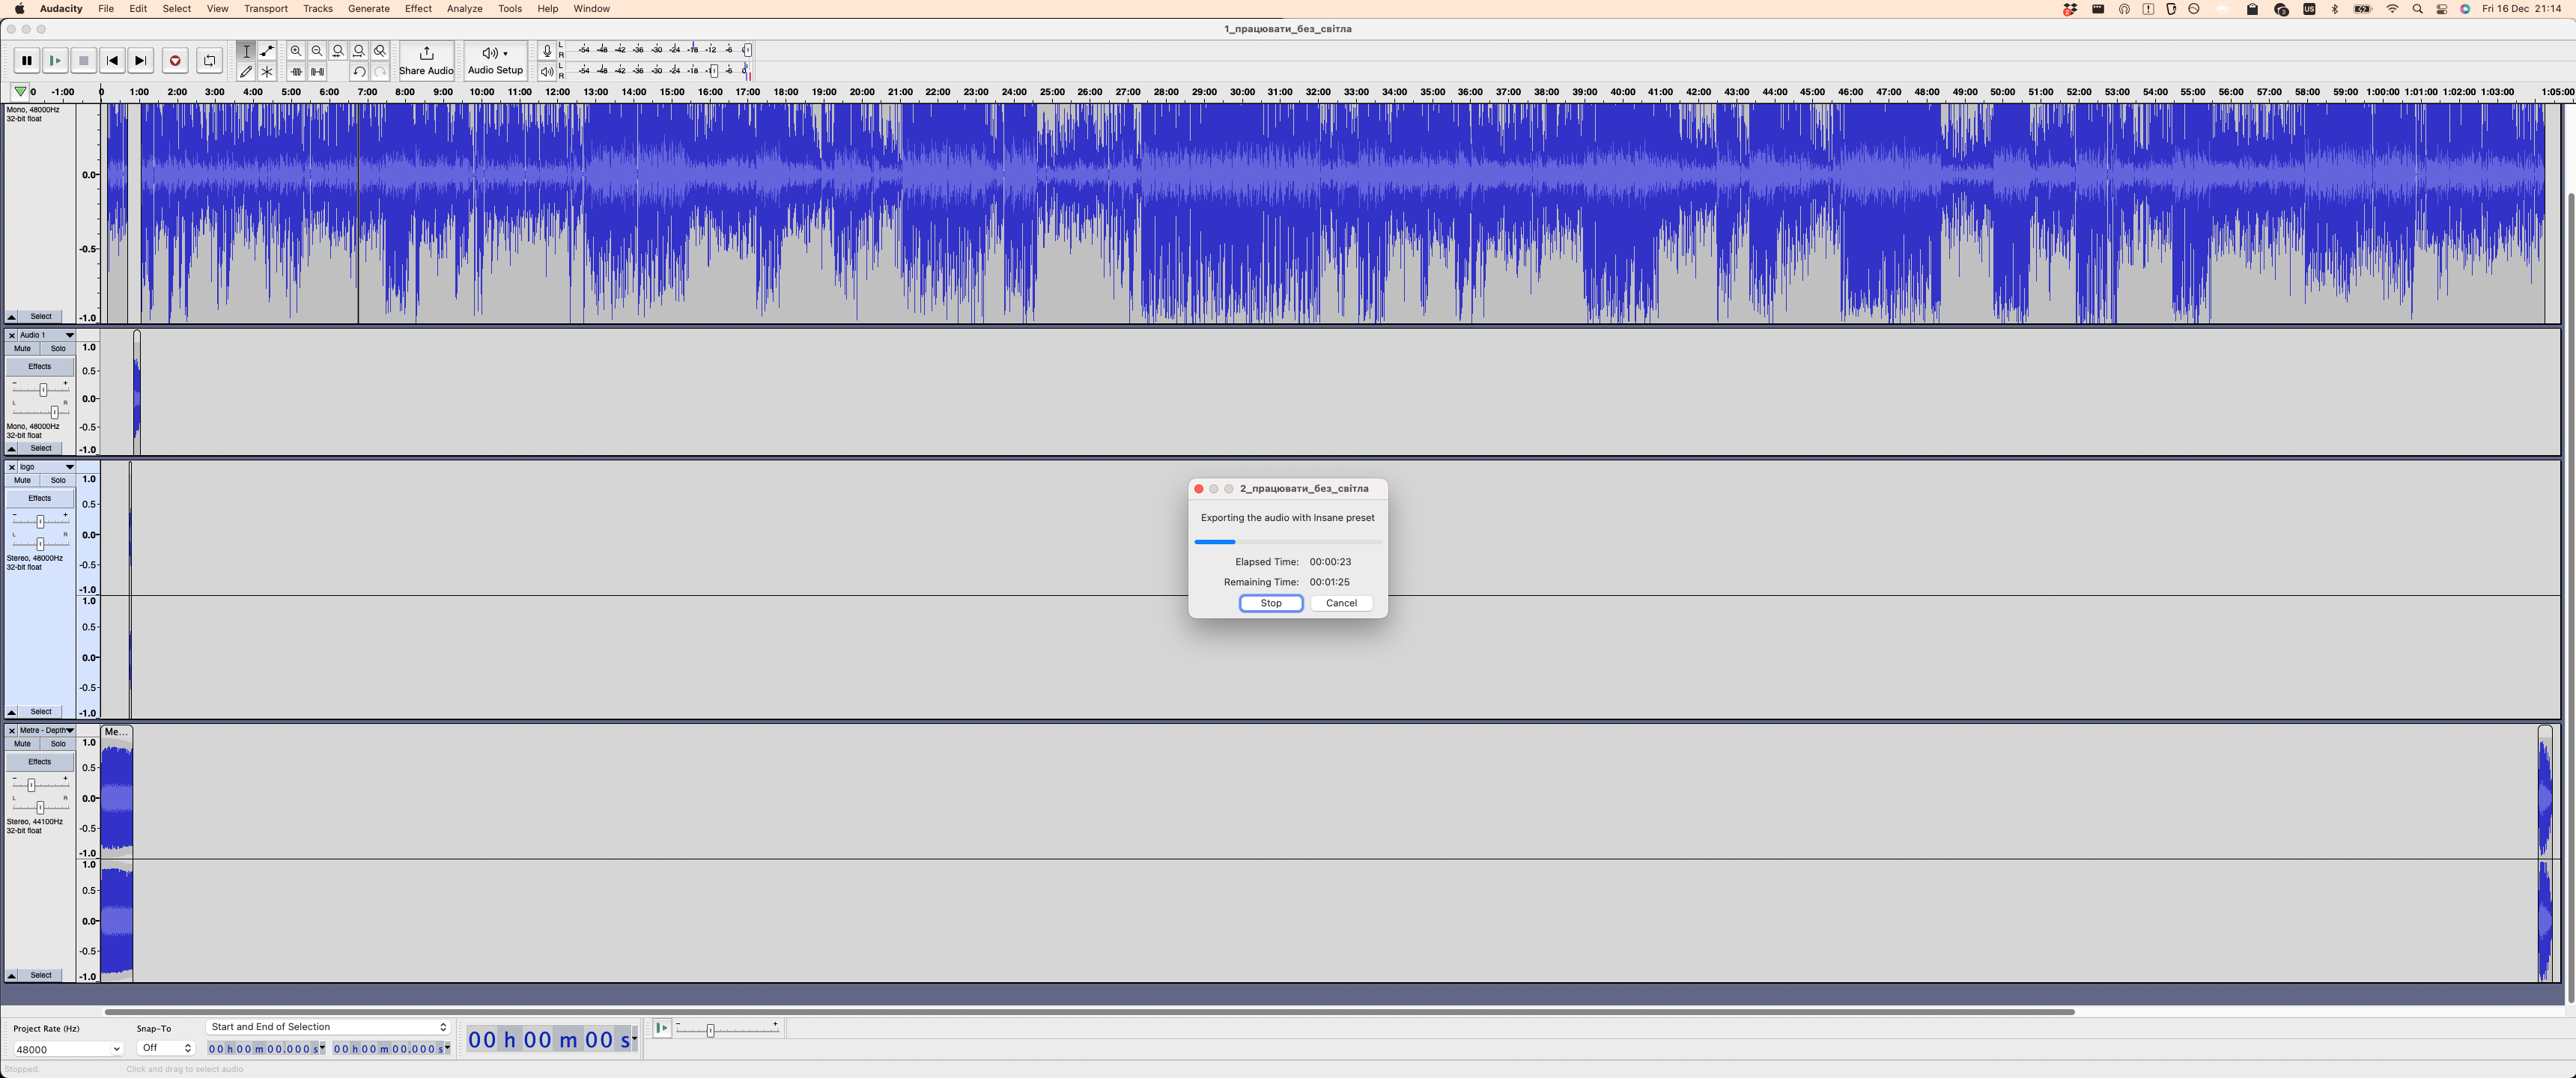Select the Draw pencil tool
The height and width of the screenshot is (1078, 2576).
pos(246,72)
